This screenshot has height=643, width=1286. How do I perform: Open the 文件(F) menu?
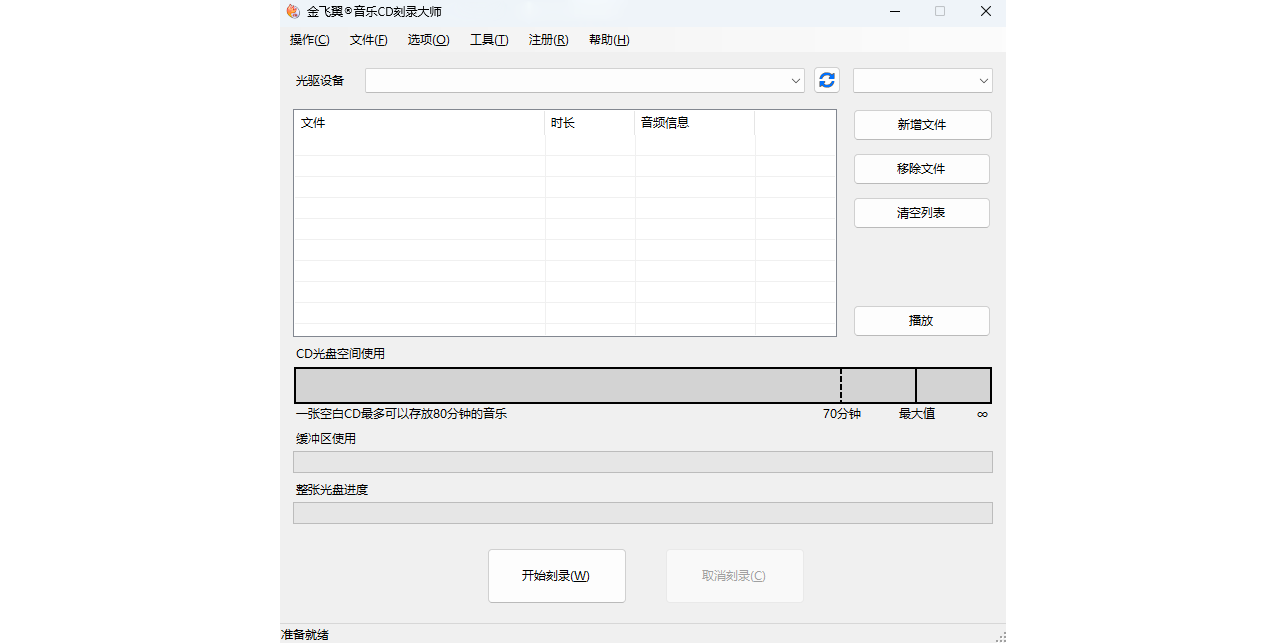click(x=368, y=40)
